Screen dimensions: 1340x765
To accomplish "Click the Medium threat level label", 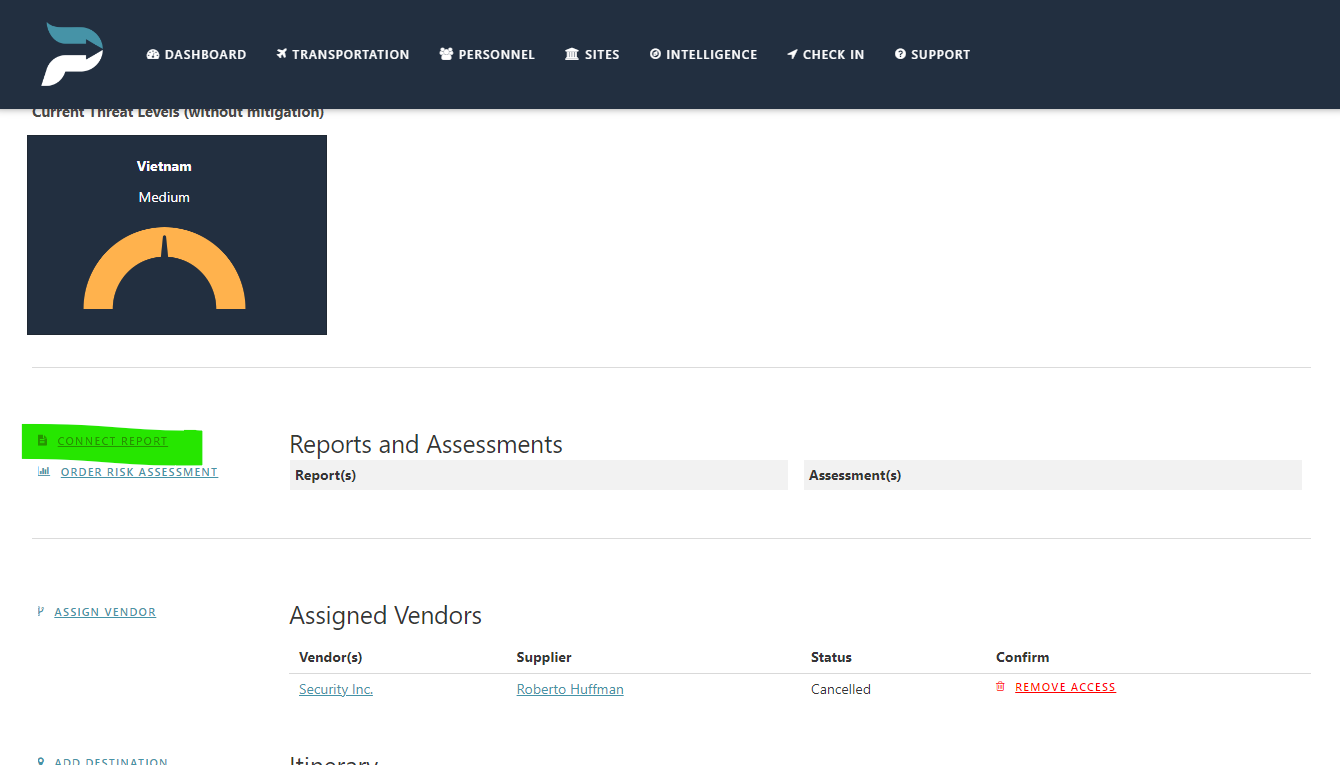I will click(164, 197).
